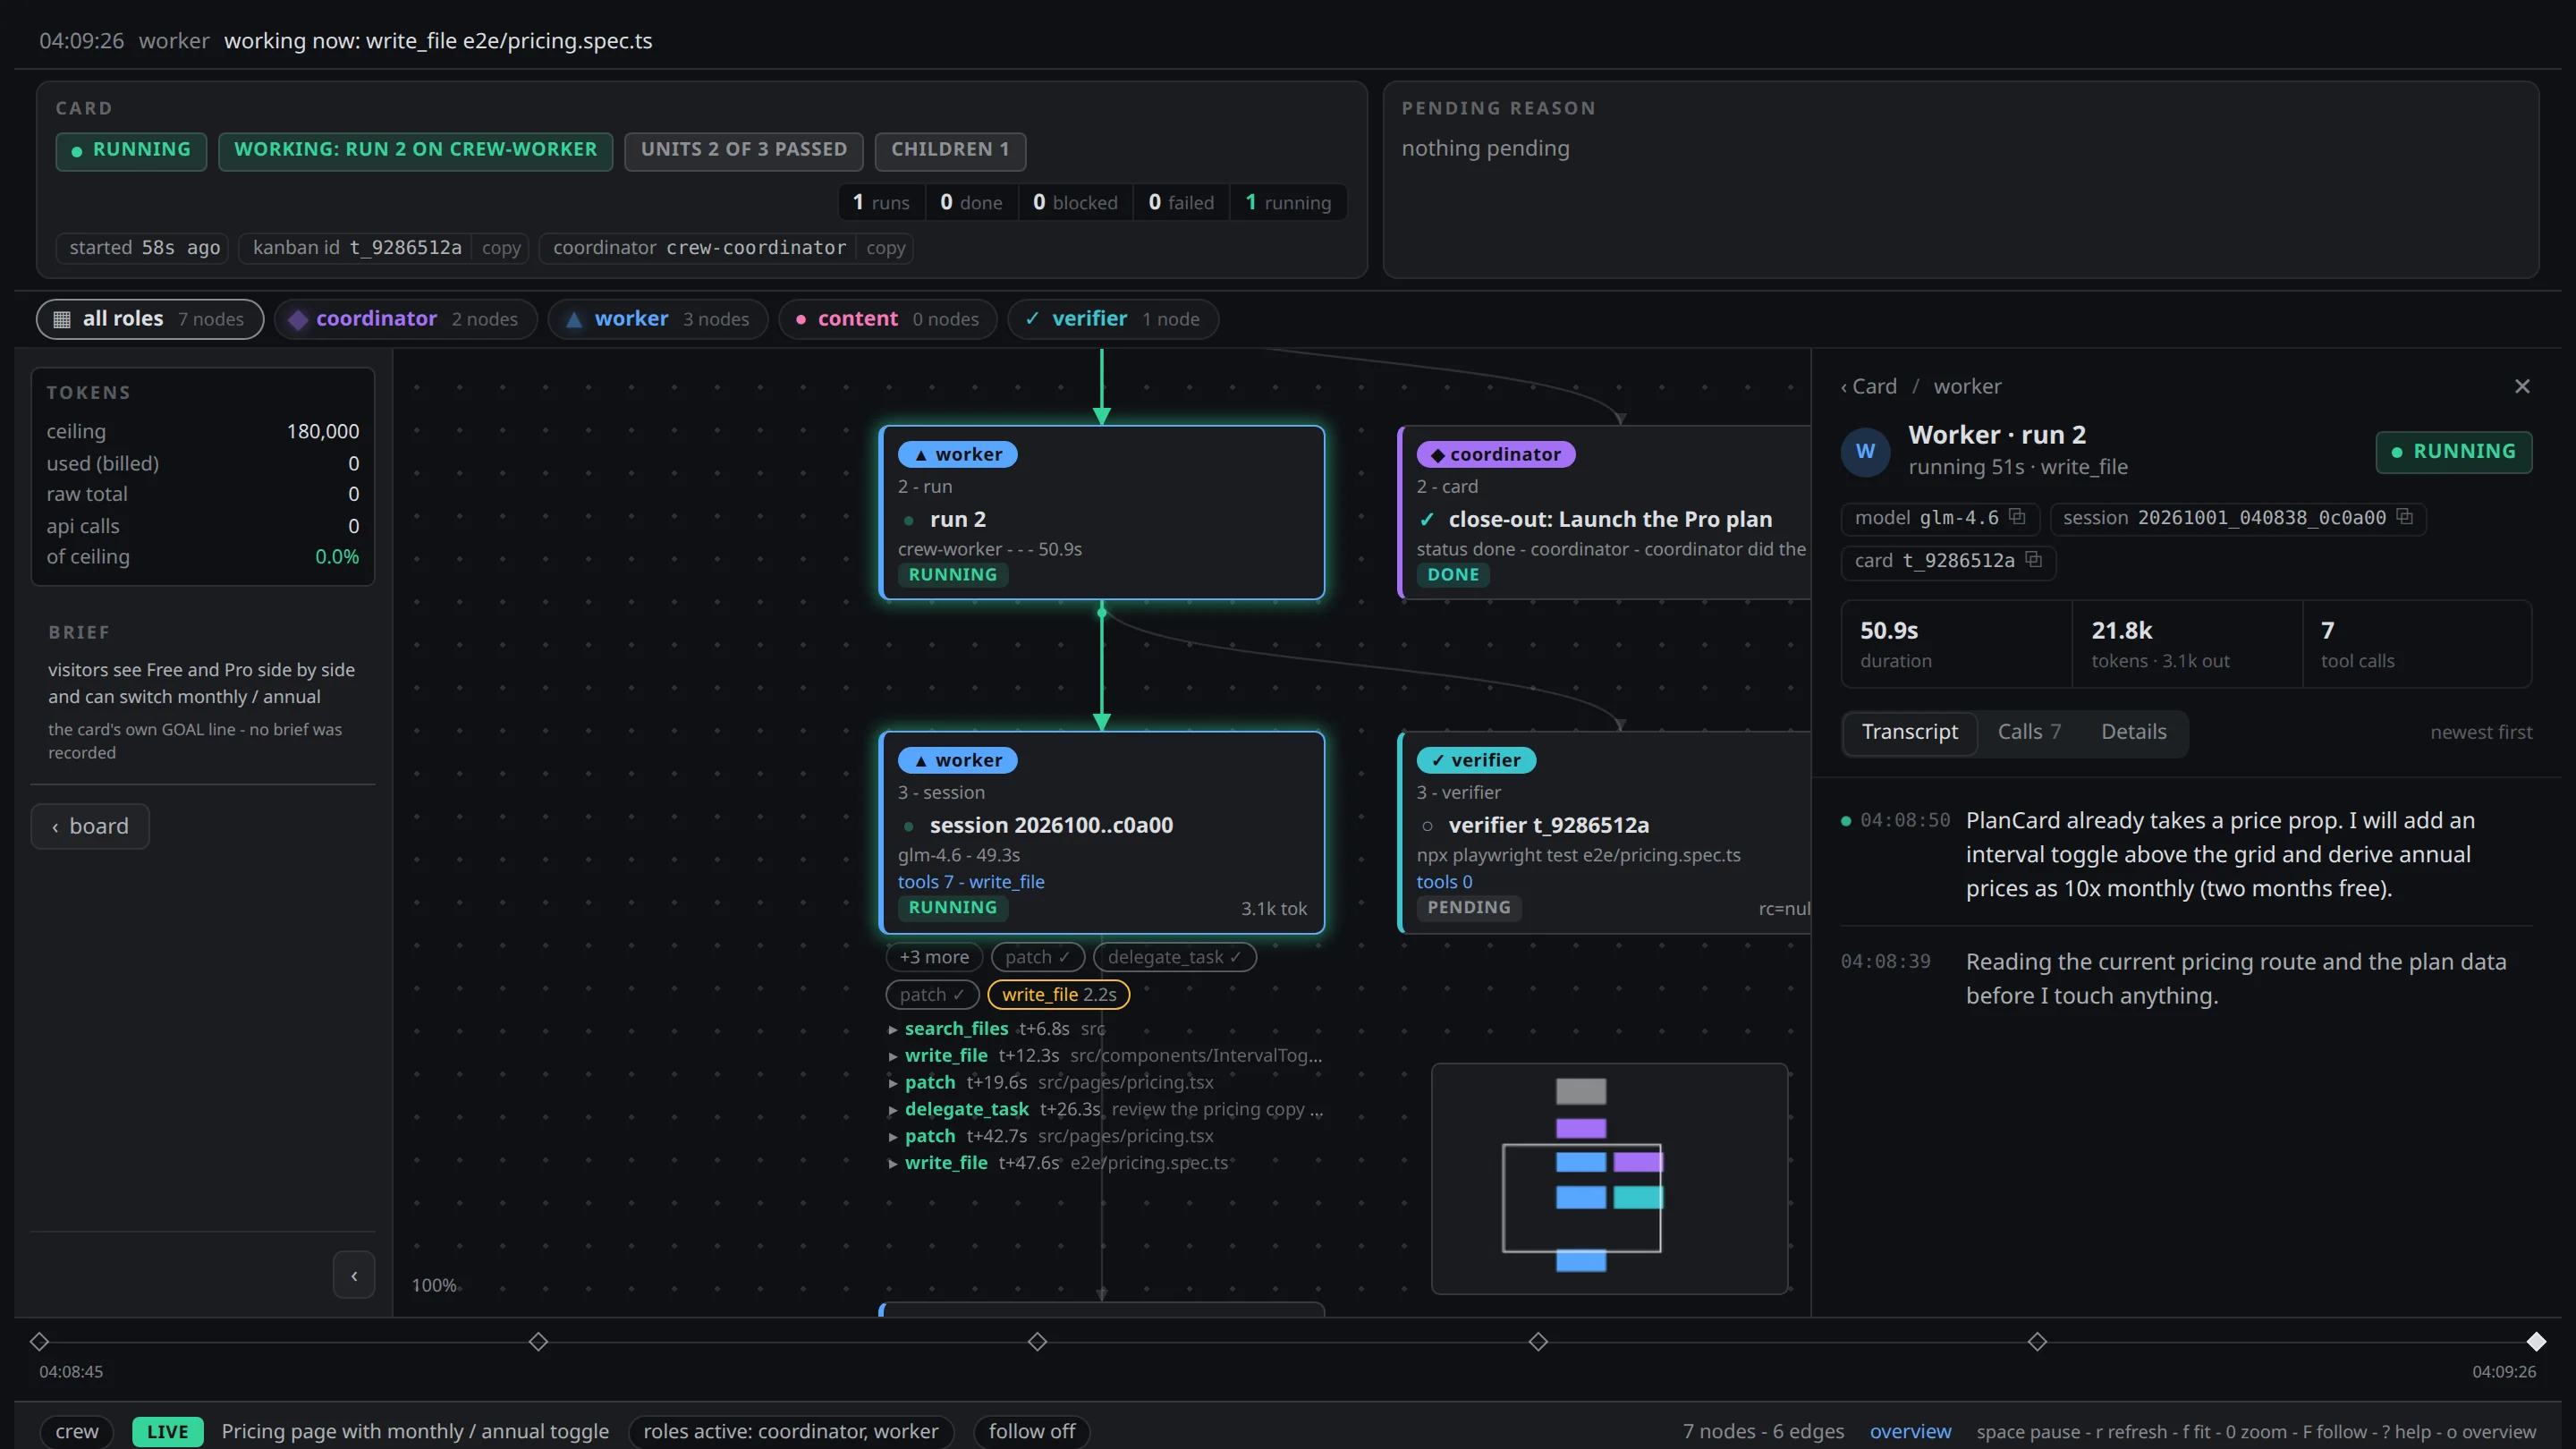This screenshot has height=1449, width=2576.
Task: Click the LIVE badge in the status bar
Action: point(168,1431)
